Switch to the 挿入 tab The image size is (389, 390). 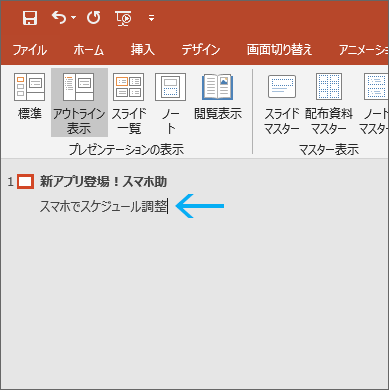tap(143, 50)
